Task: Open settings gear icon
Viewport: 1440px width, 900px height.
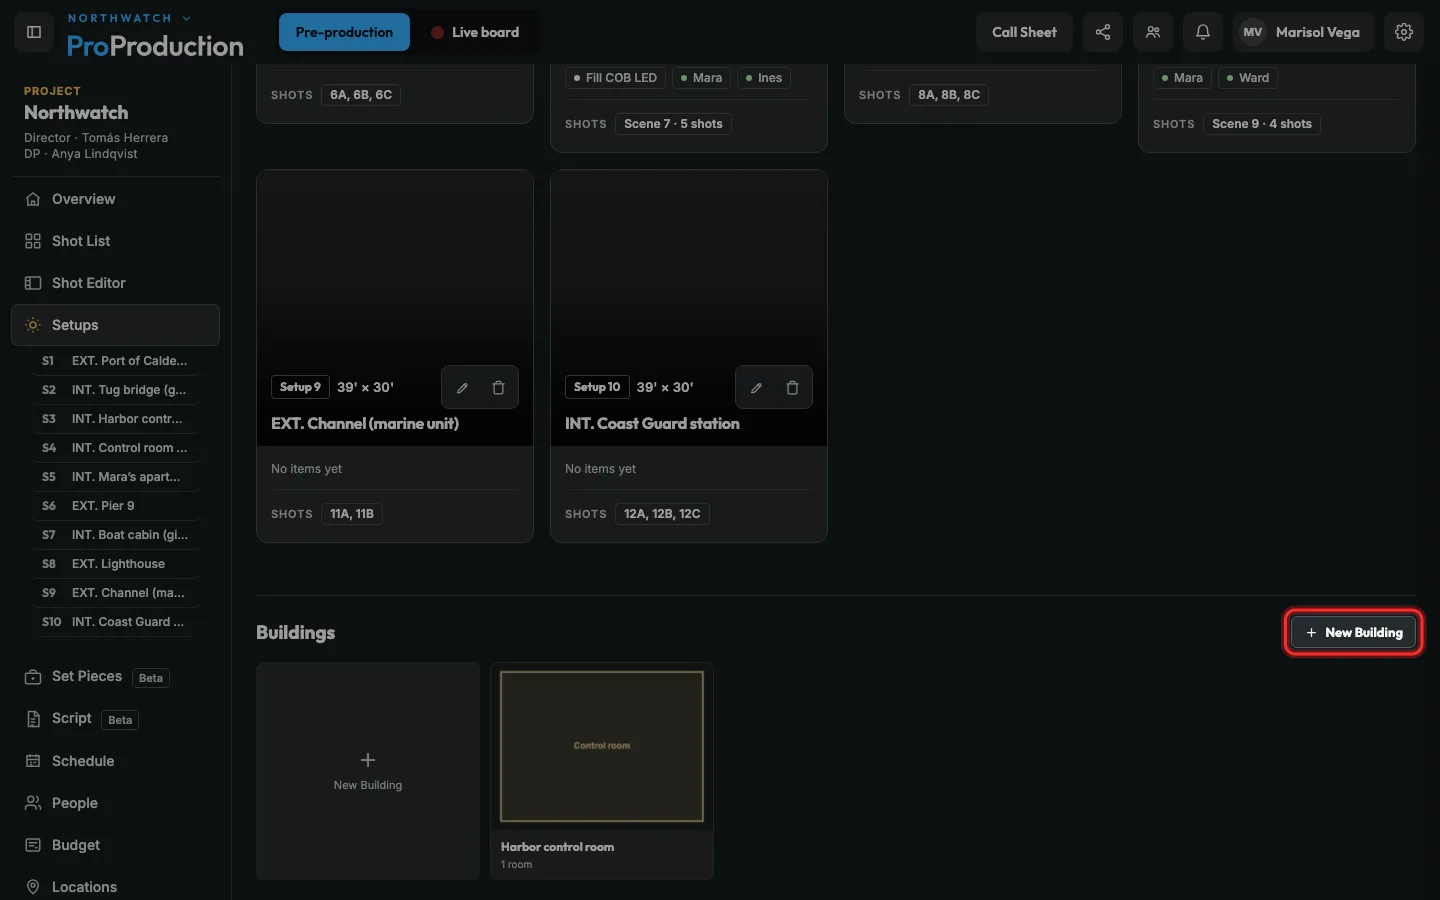Action: tap(1404, 32)
